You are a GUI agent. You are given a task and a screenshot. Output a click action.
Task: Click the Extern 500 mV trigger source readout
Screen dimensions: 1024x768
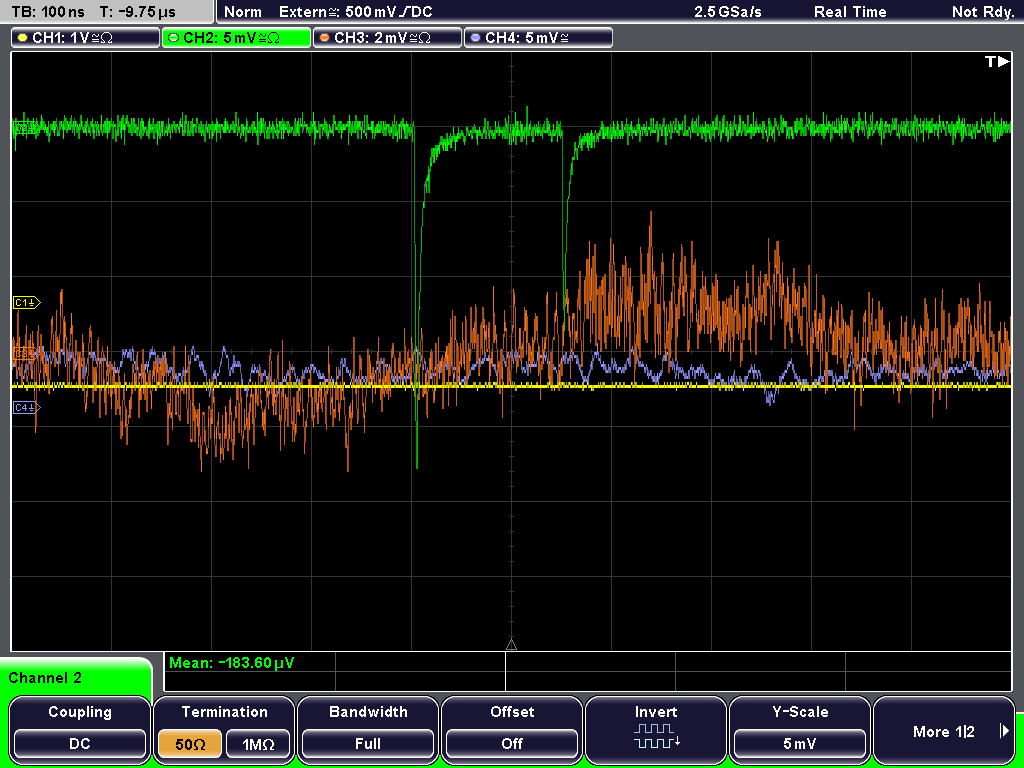click(x=355, y=12)
